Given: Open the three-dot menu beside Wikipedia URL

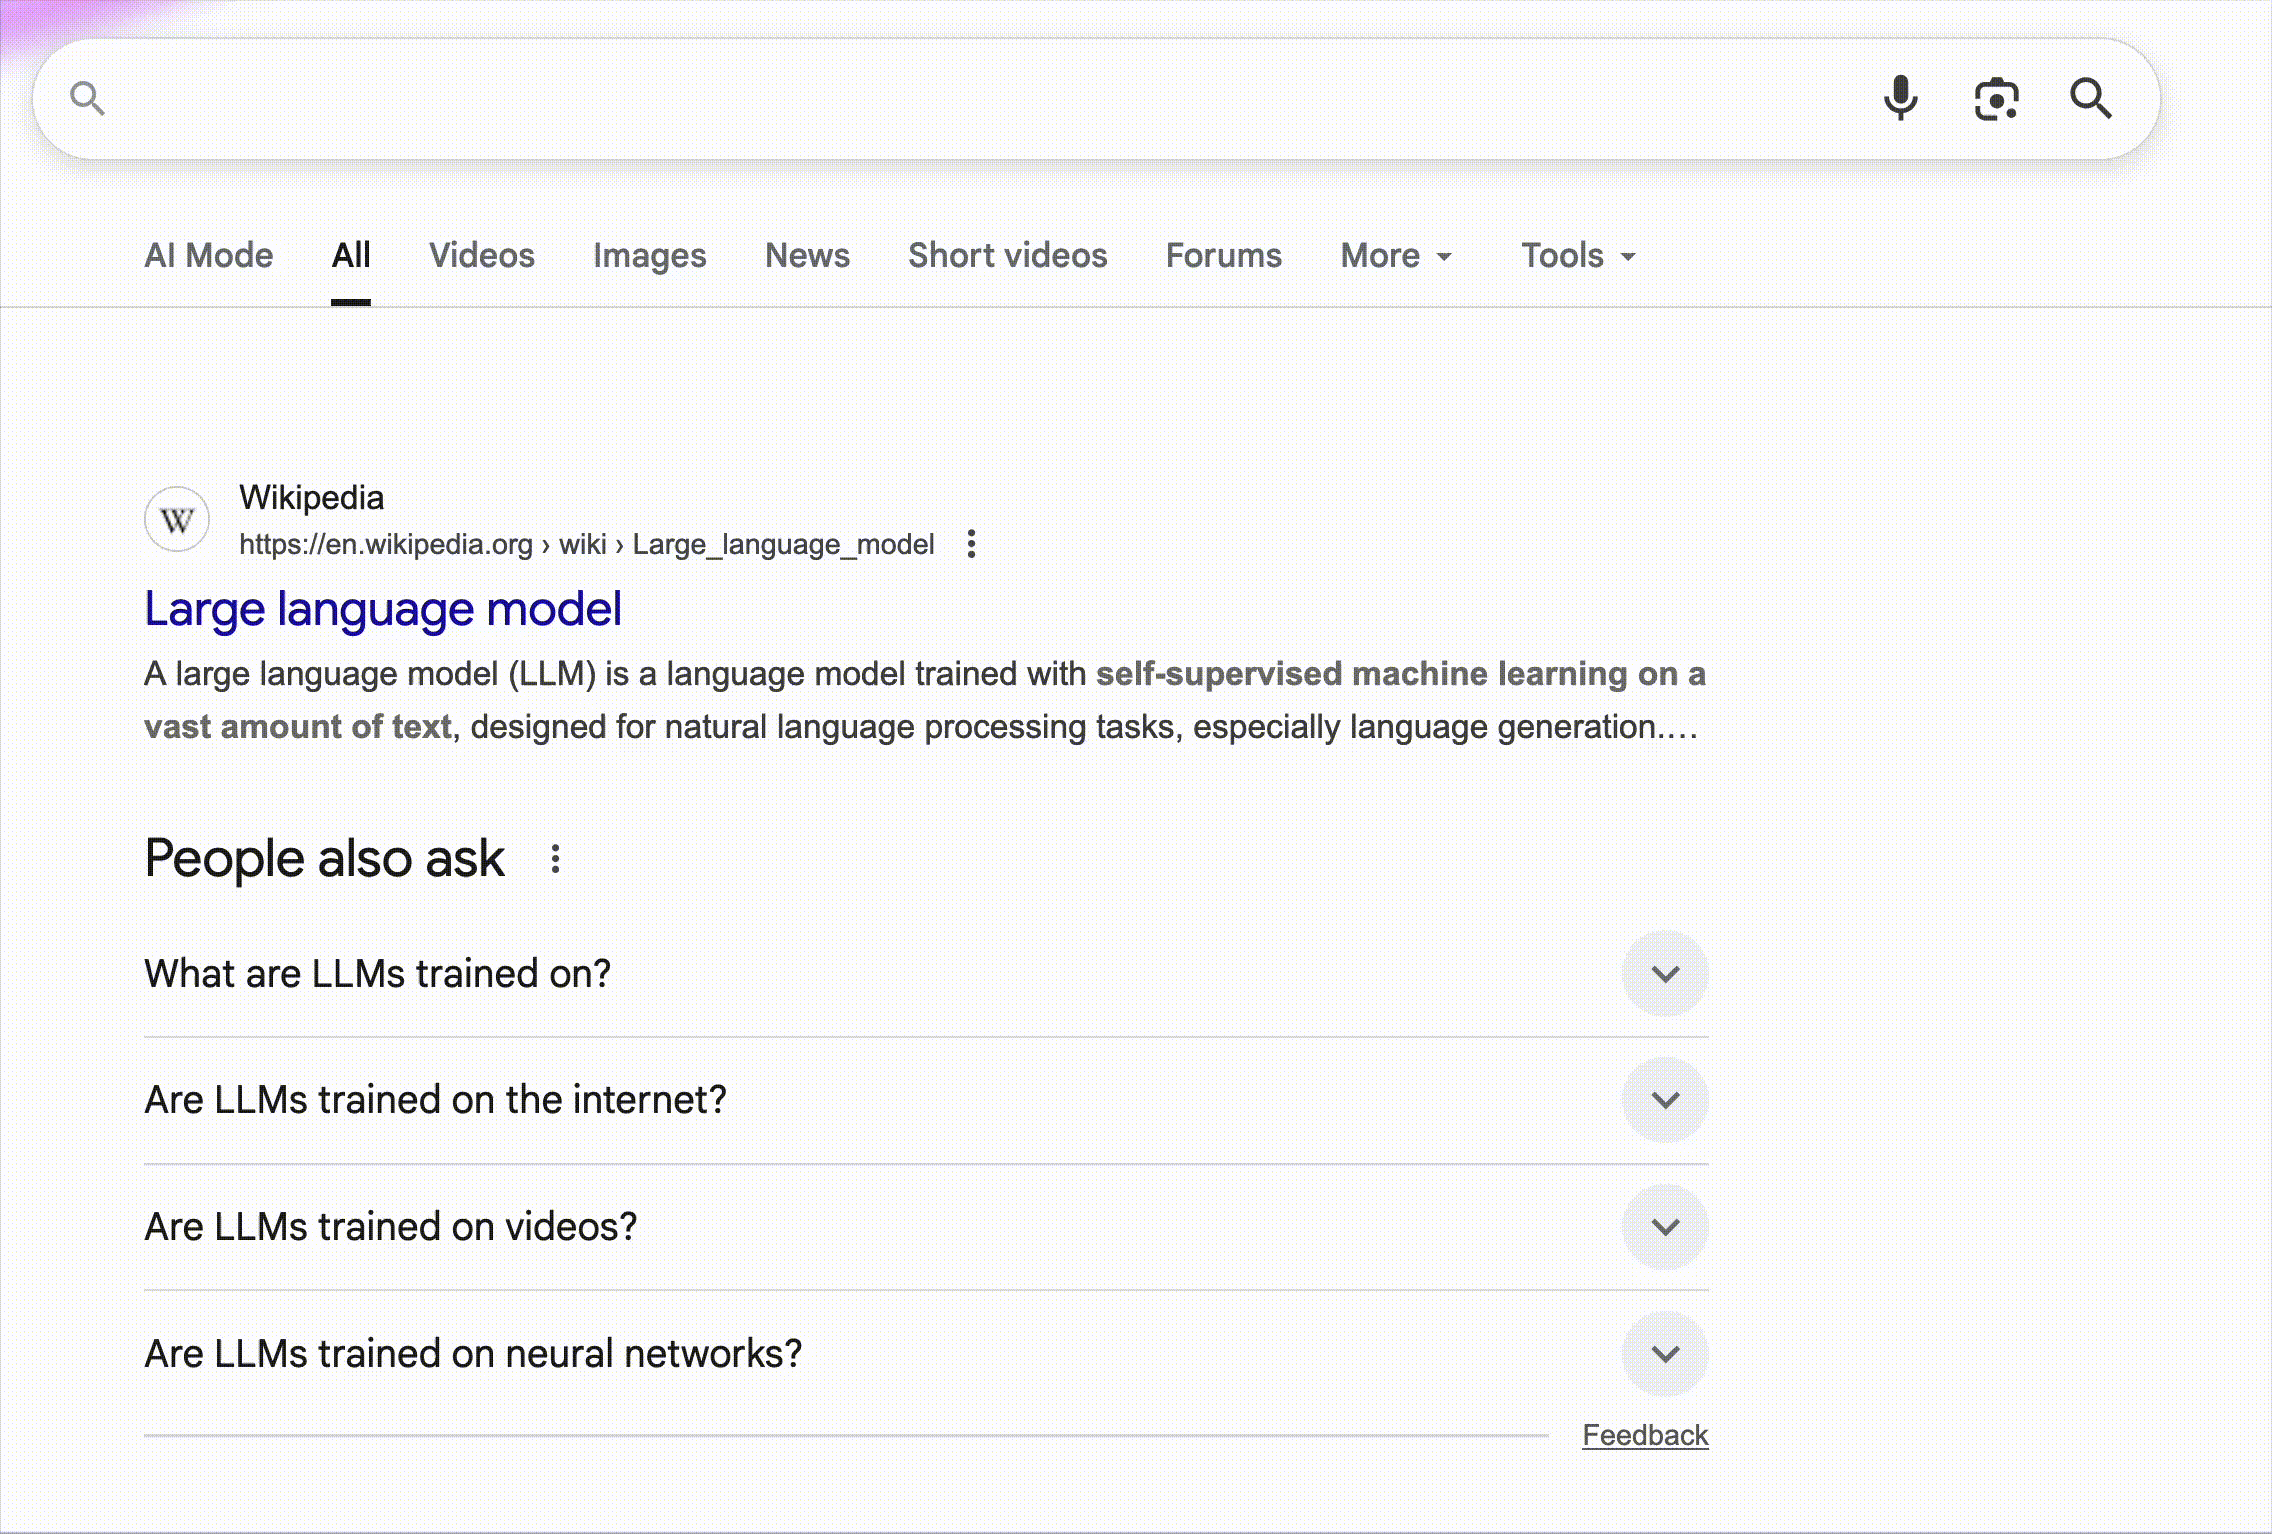Looking at the screenshot, I should click(971, 544).
